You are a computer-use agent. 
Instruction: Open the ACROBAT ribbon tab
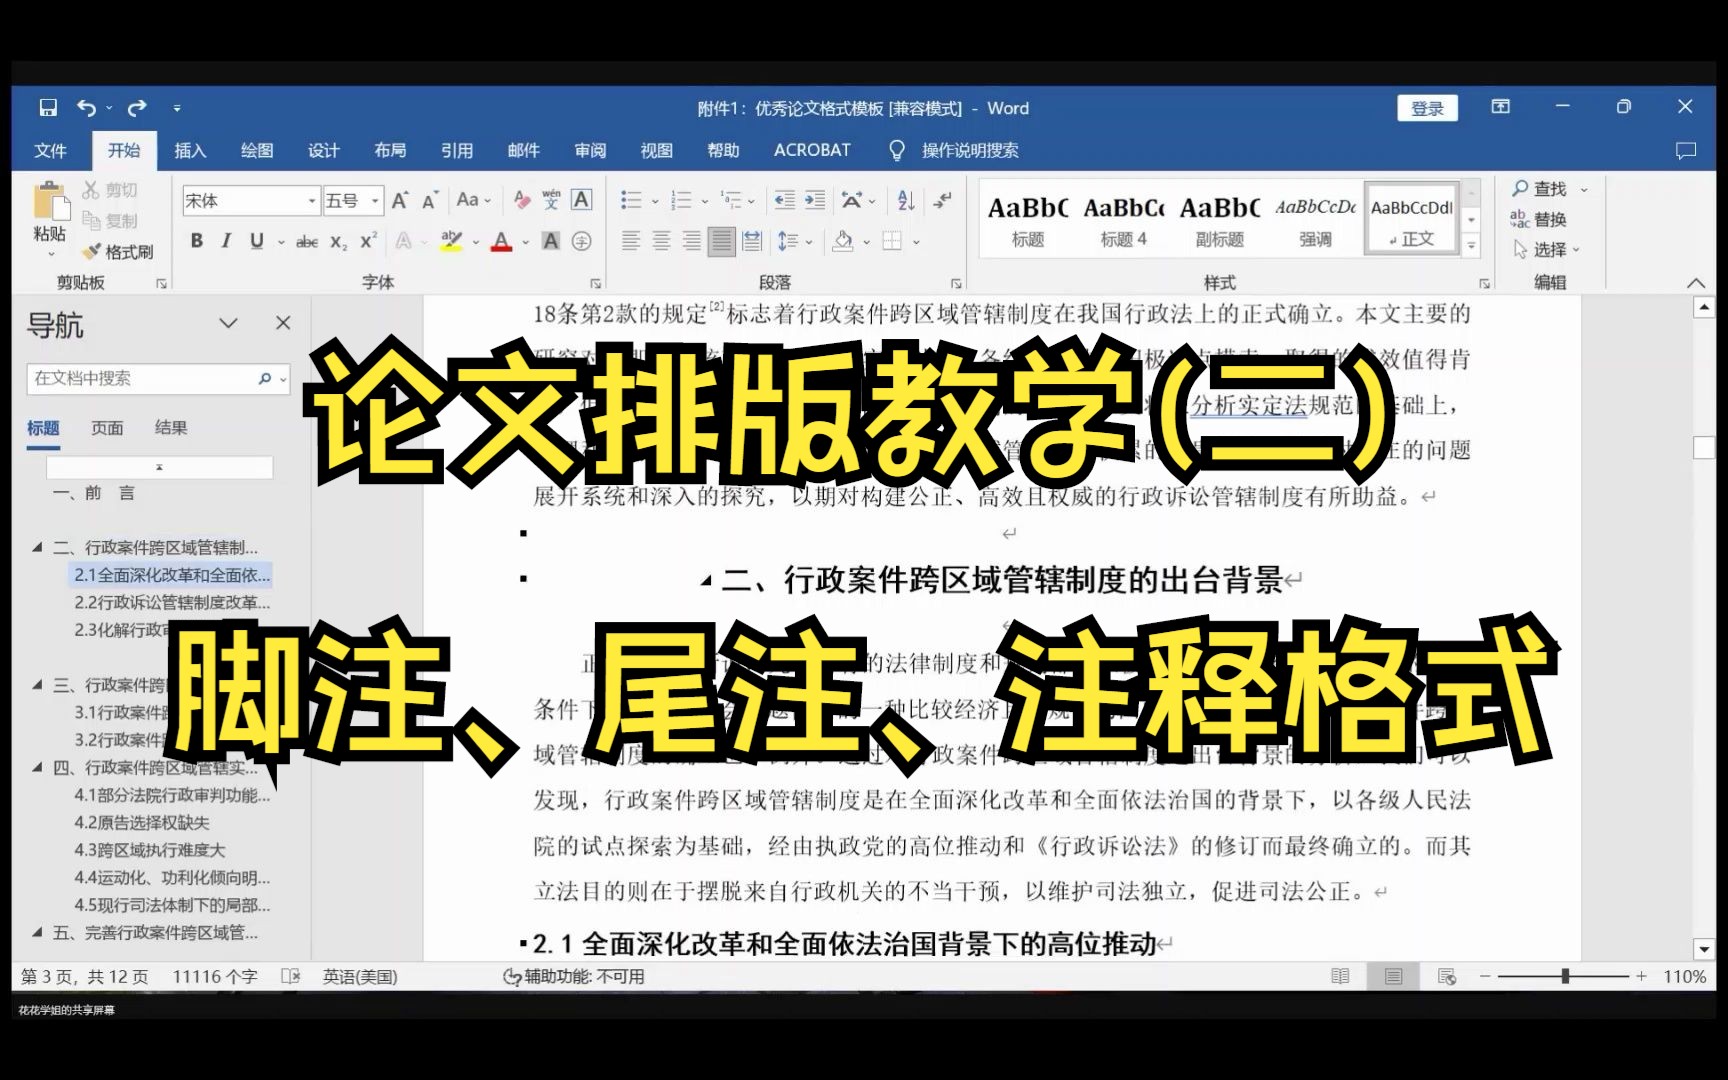[x=812, y=150]
